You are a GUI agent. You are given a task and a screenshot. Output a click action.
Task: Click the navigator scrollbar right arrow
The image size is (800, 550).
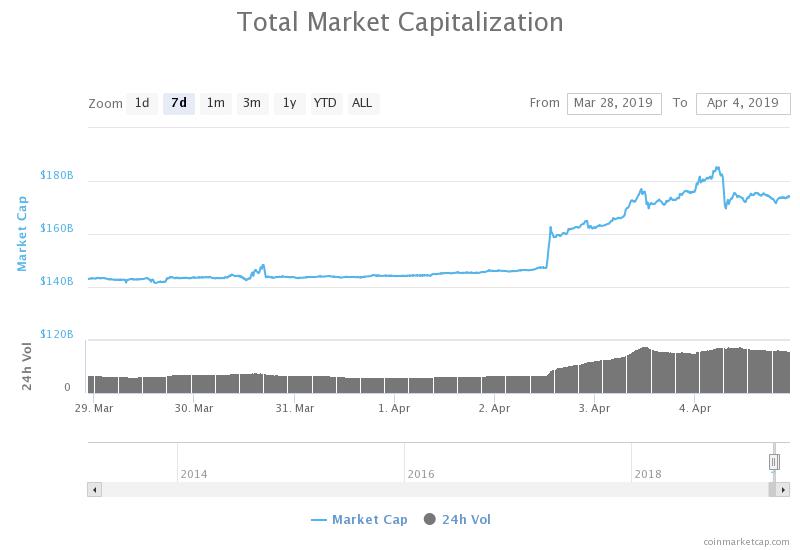pyautogui.click(x=783, y=490)
